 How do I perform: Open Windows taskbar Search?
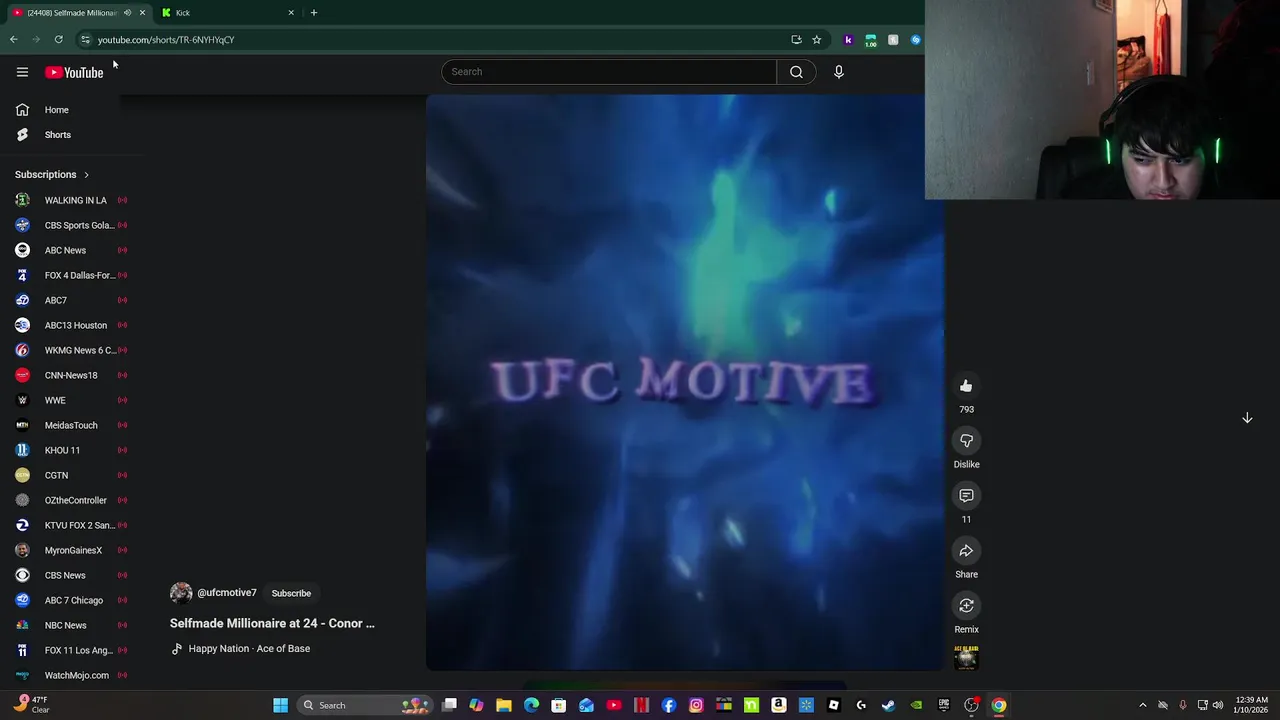(365, 705)
